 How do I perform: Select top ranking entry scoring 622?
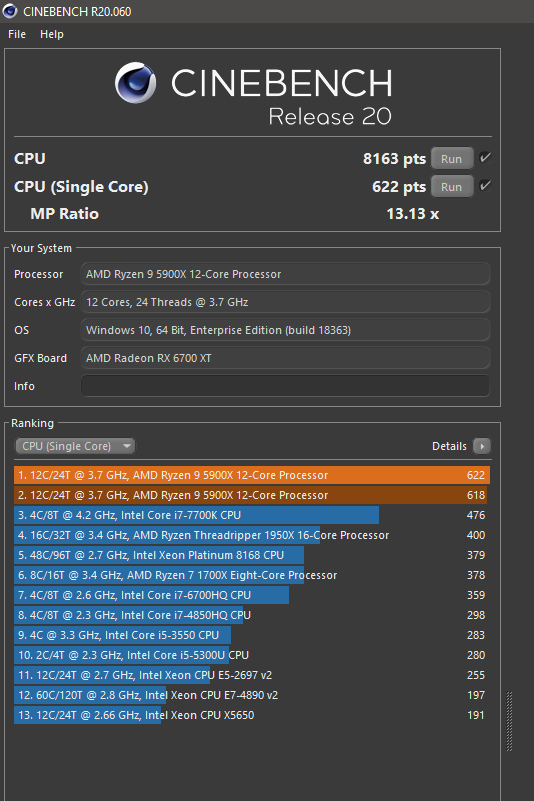click(252, 475)
